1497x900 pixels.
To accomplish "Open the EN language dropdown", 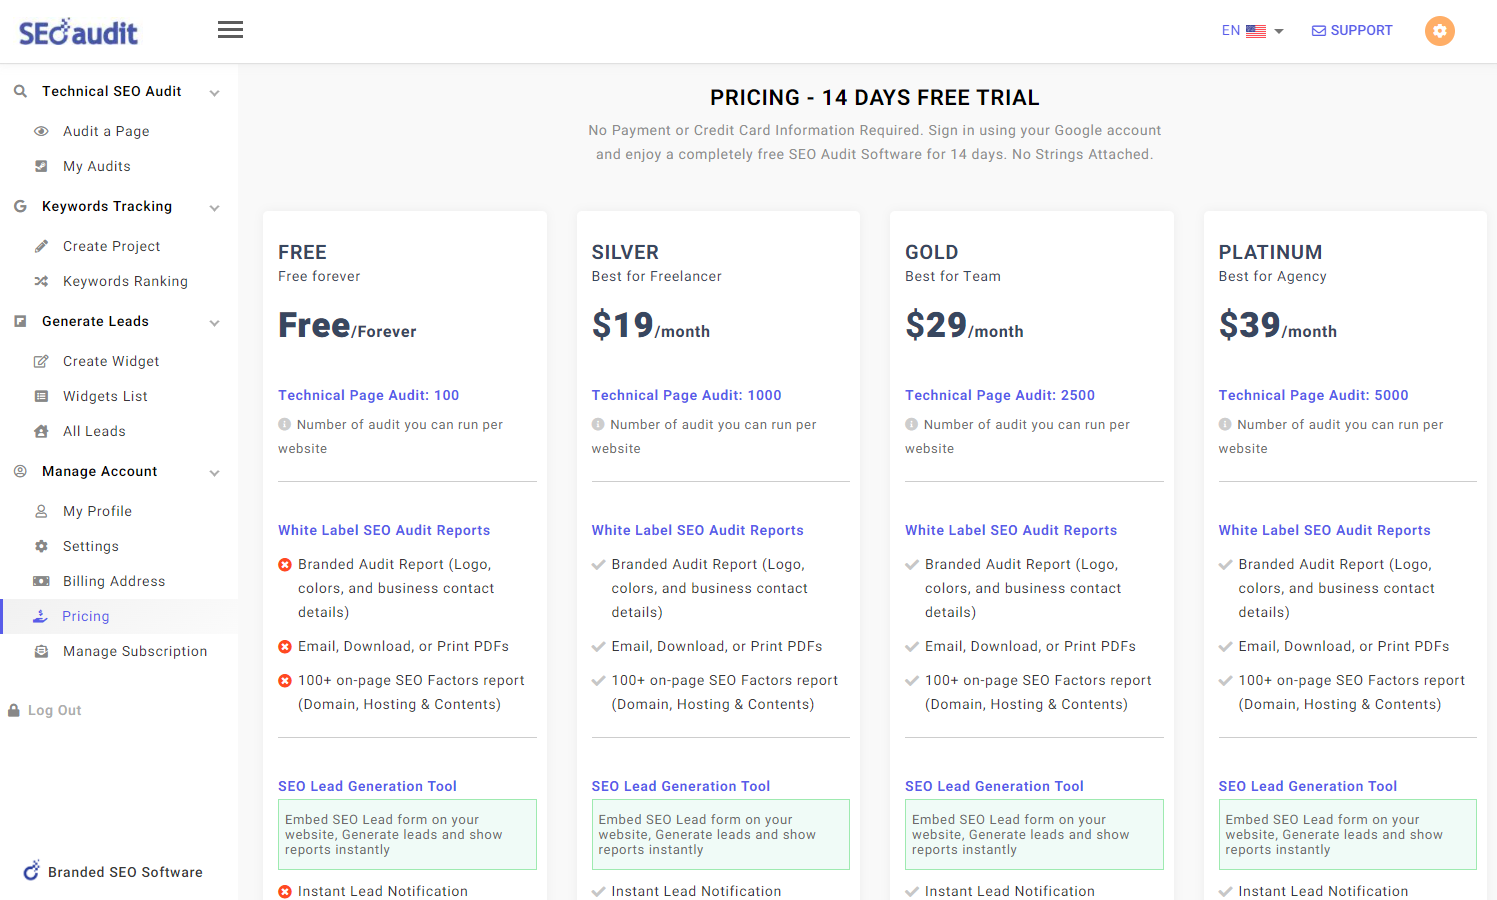I will (1253, 30).
